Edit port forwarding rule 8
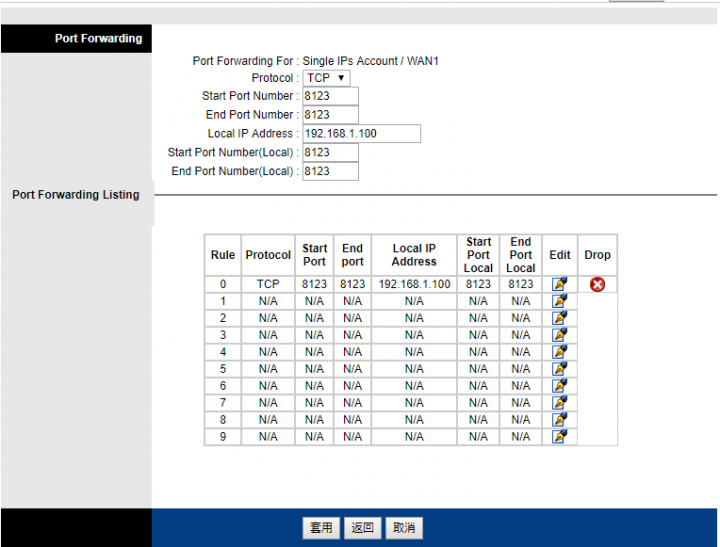Screen dimensions: 720x547 click(559, 420)
